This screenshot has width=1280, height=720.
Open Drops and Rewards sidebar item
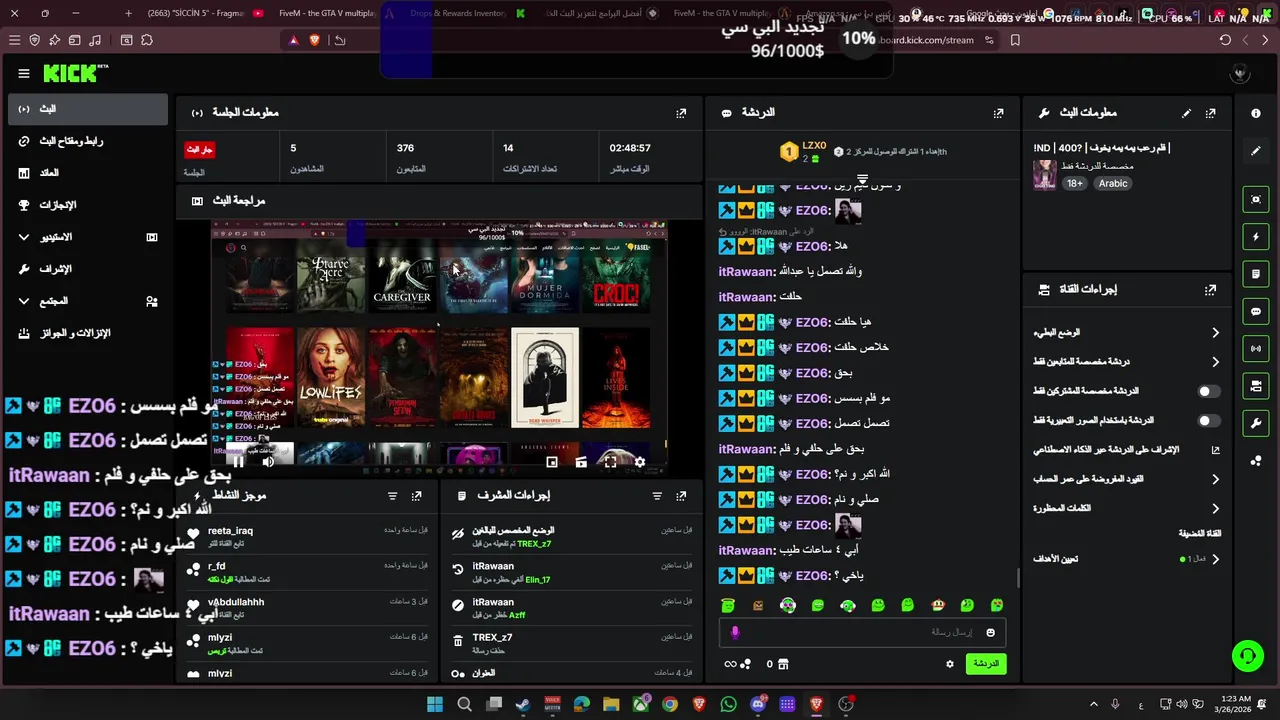click(x=87, y=333)
